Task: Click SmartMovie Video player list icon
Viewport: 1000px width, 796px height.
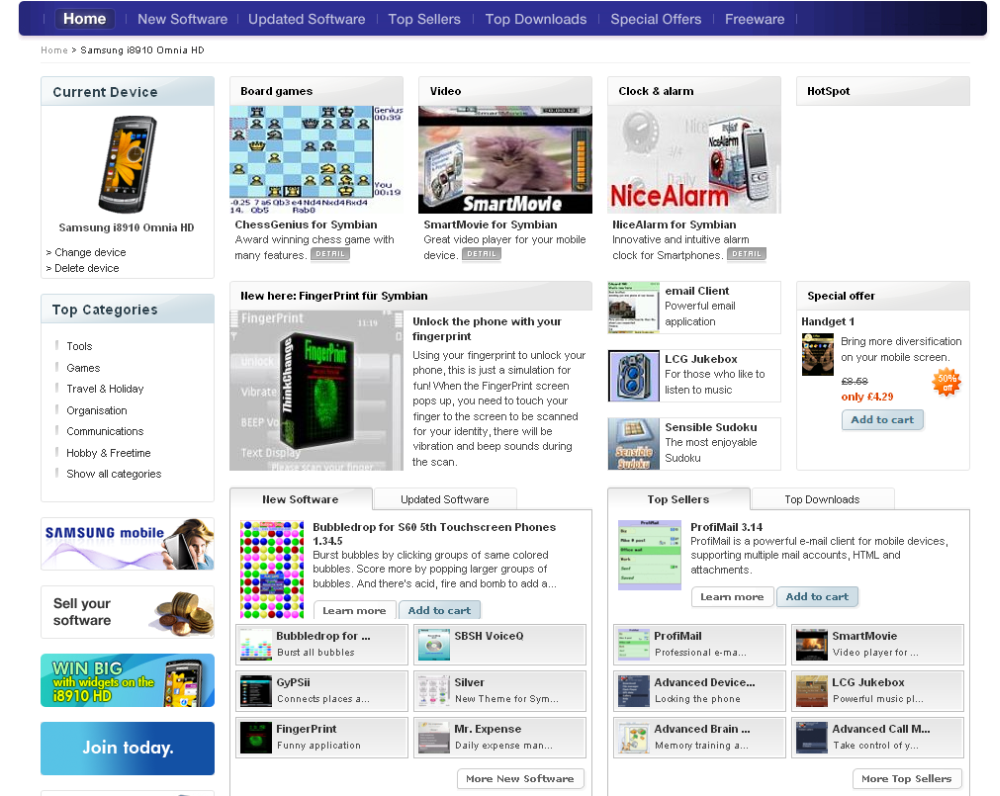Action: coord(812,645)
